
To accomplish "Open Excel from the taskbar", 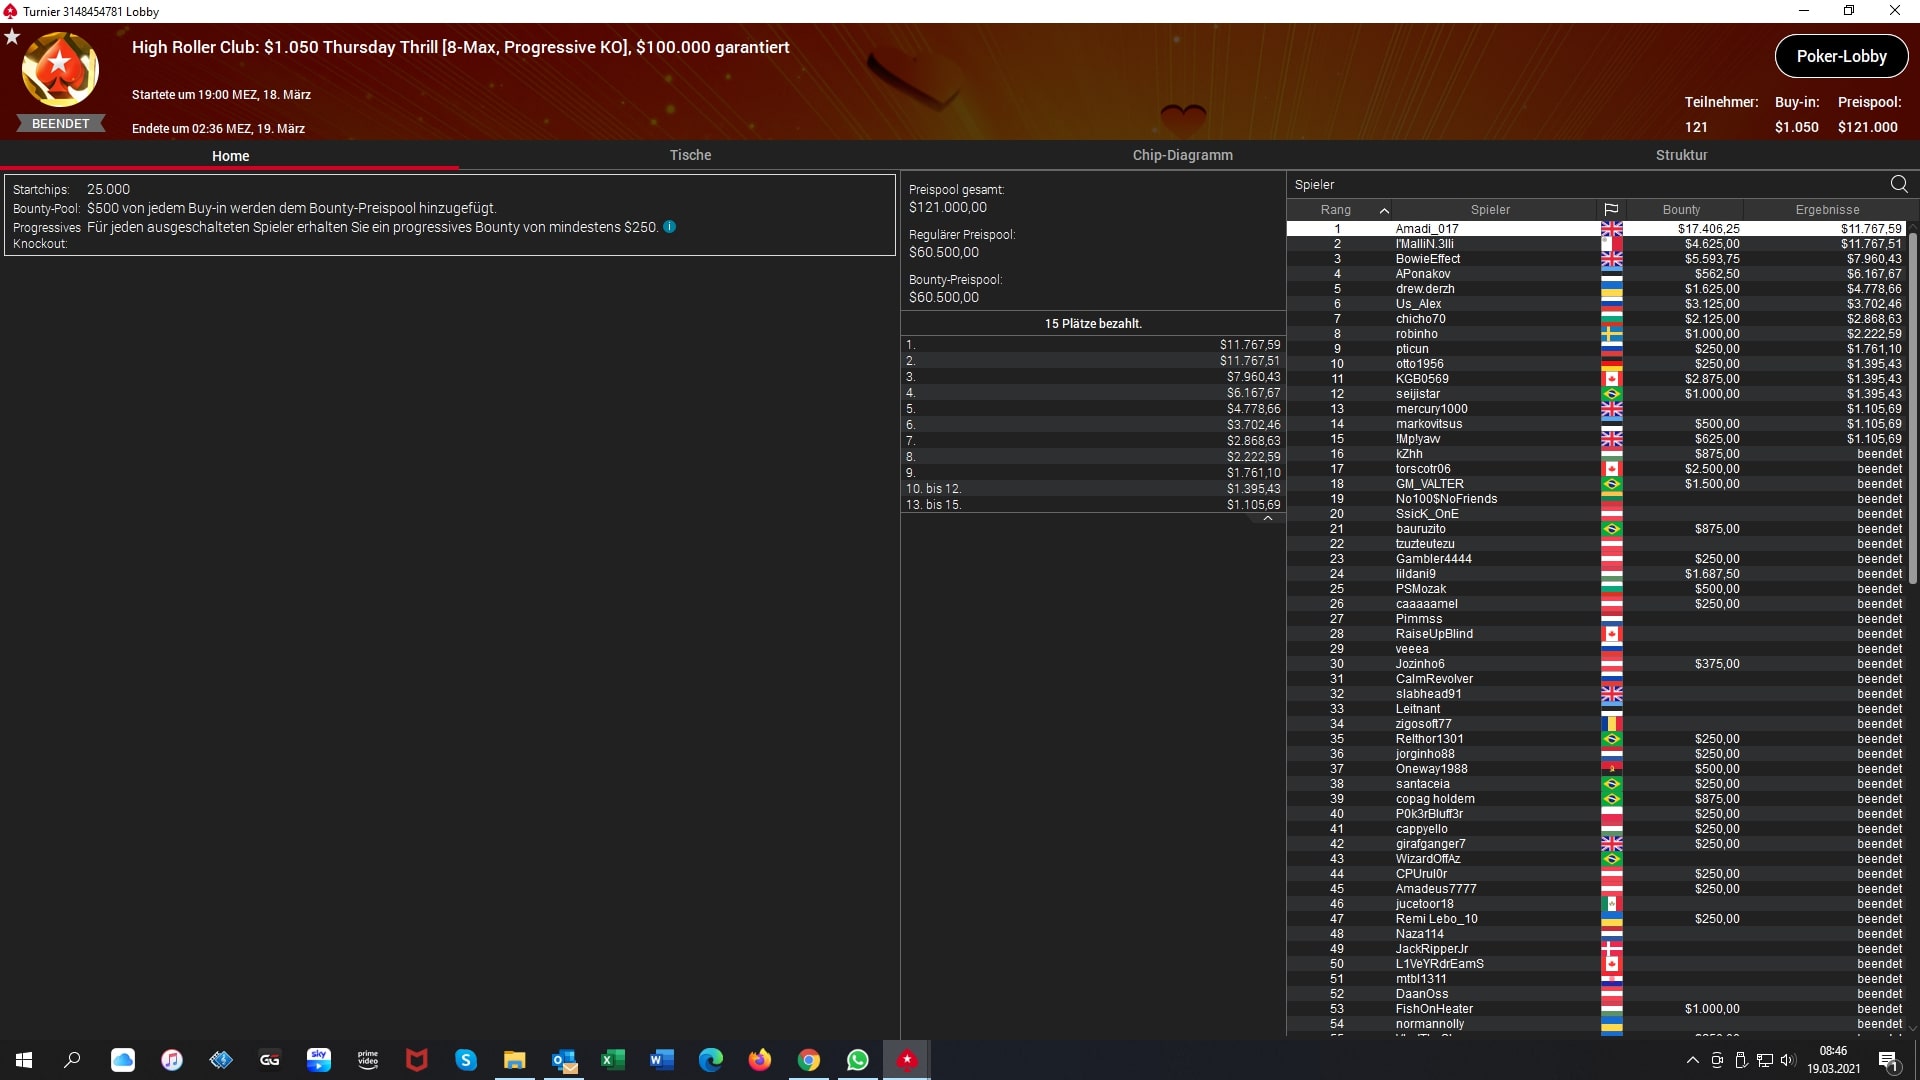I will click(x=612, y=1060).
